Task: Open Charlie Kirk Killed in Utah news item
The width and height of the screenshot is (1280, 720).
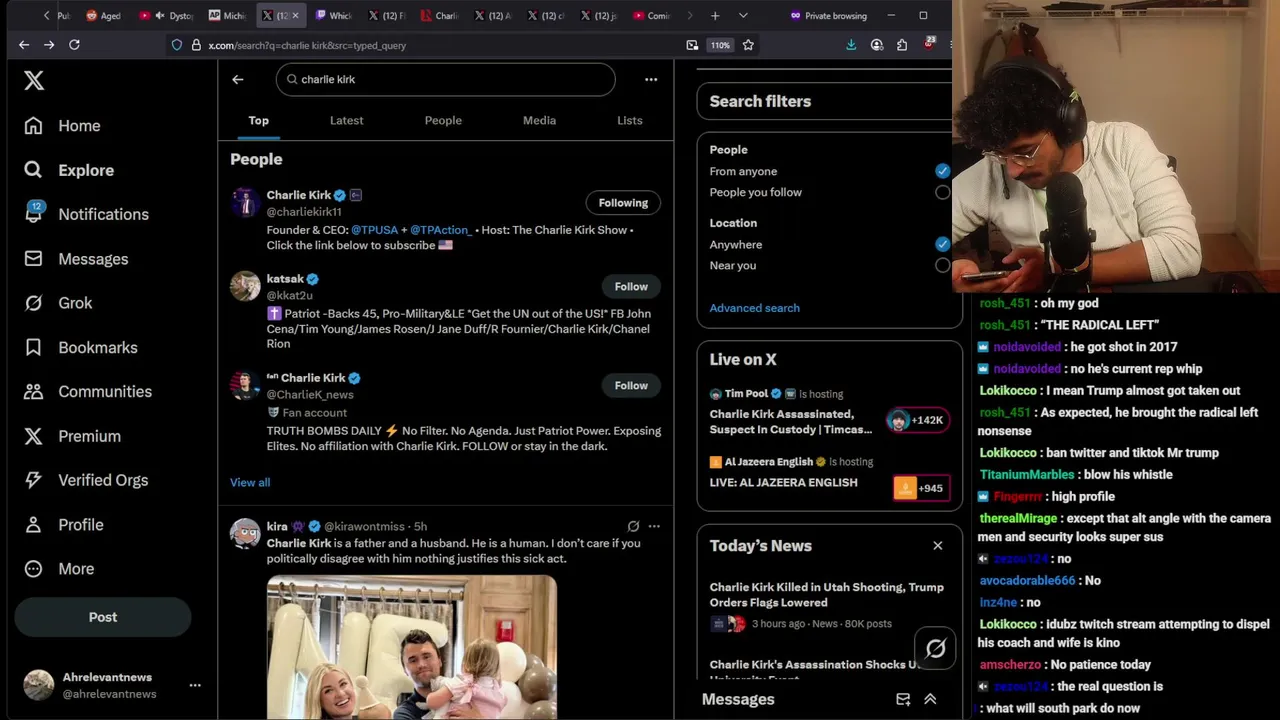Action: pos(827,606)
